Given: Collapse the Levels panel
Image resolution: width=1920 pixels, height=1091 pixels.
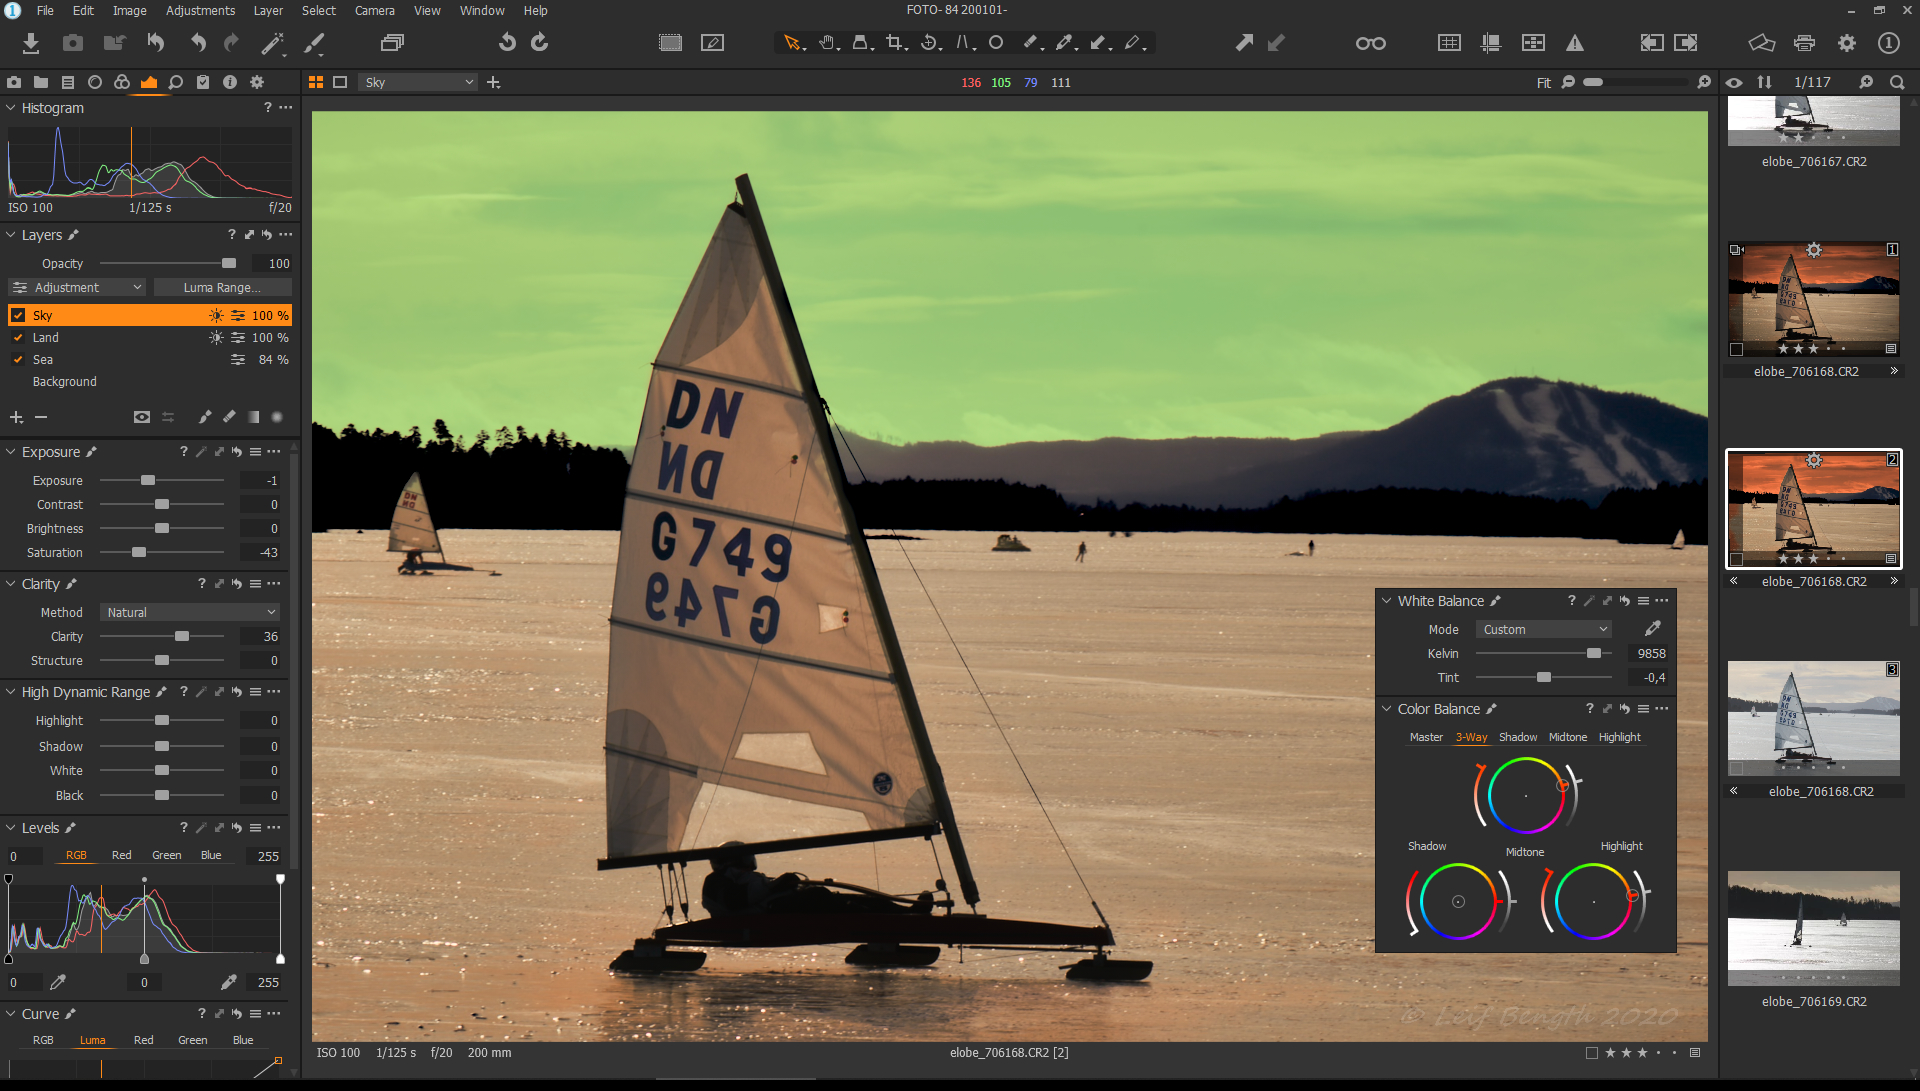Looking at the screenshot, I should click(11, 828).
